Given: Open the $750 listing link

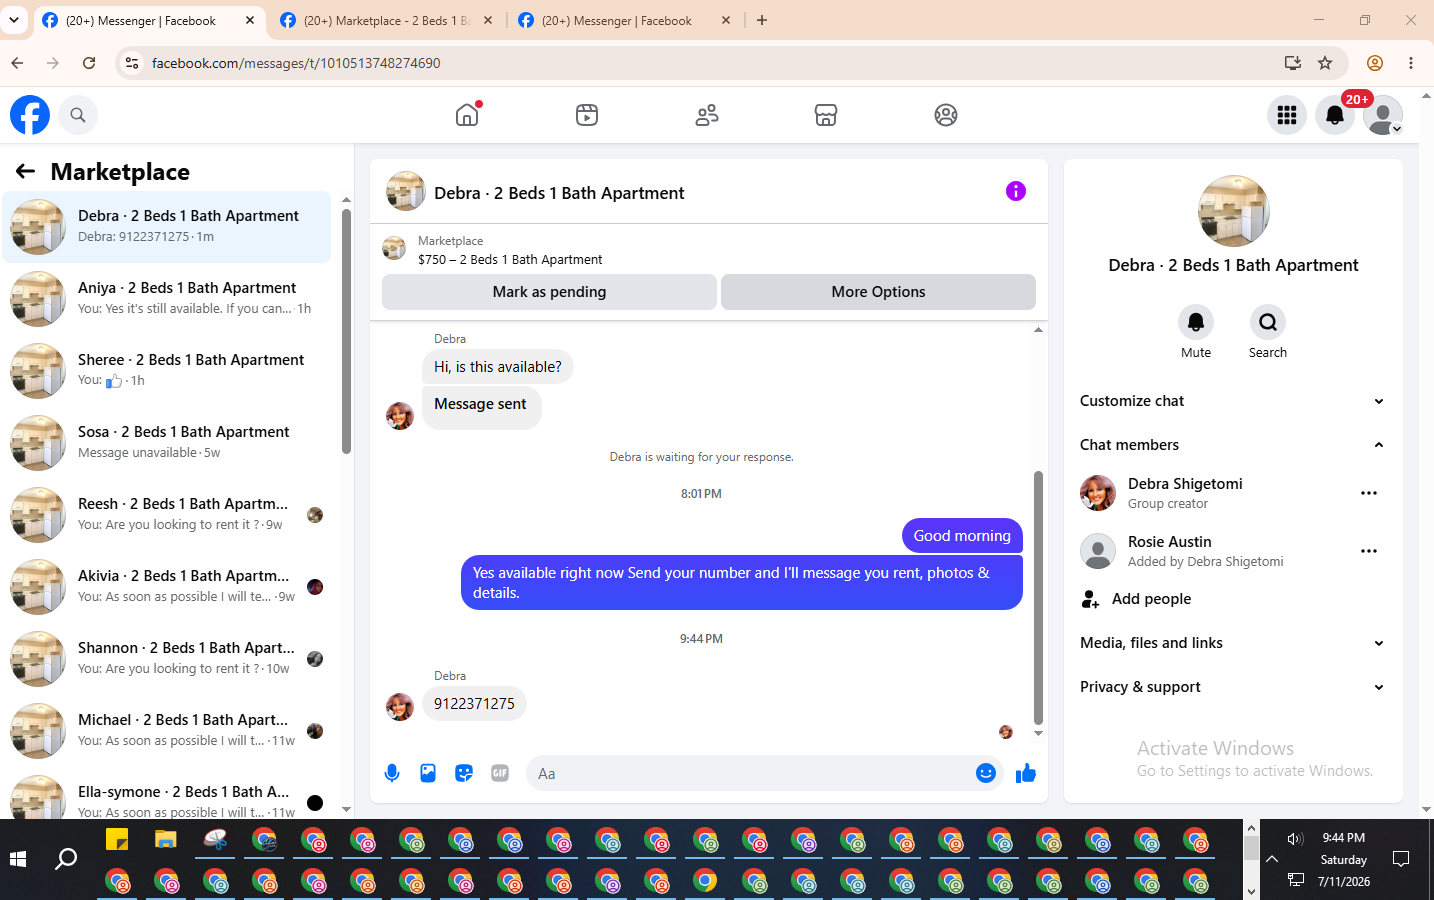Looking at the screenshot, I should [510, 259].
